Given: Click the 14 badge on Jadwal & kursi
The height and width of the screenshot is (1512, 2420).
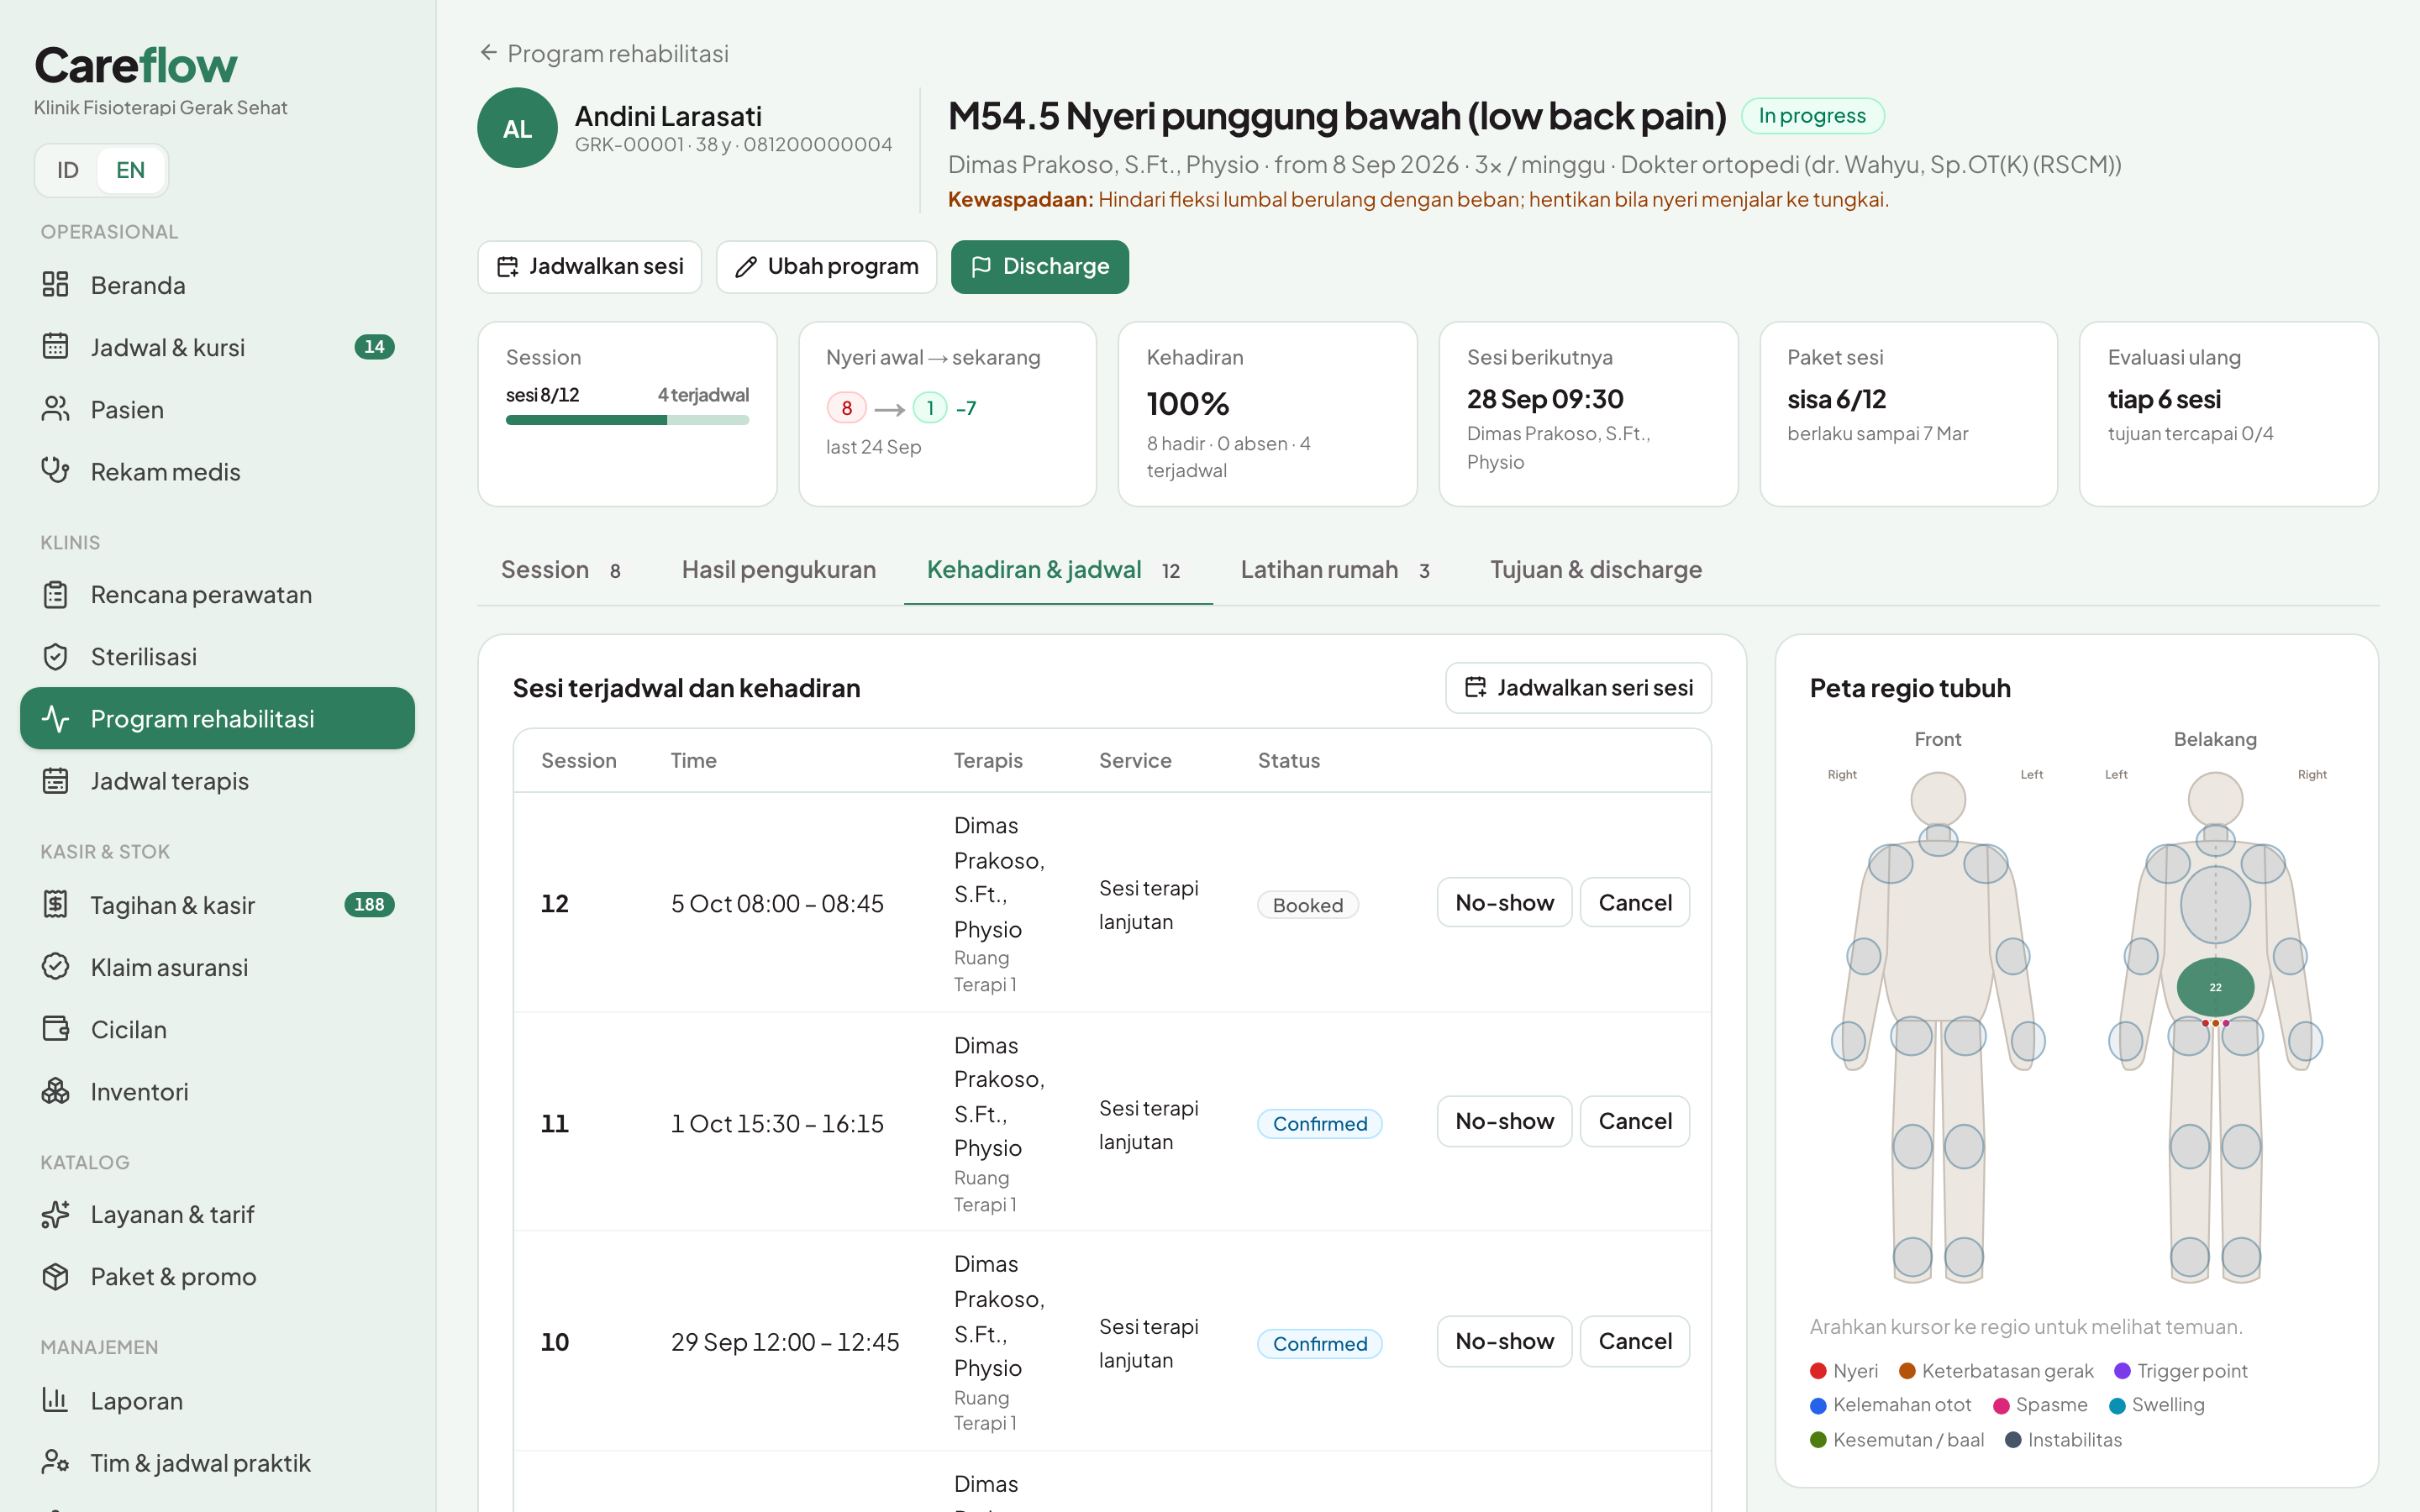Looking at the screenshot, I should pos(374,347).
